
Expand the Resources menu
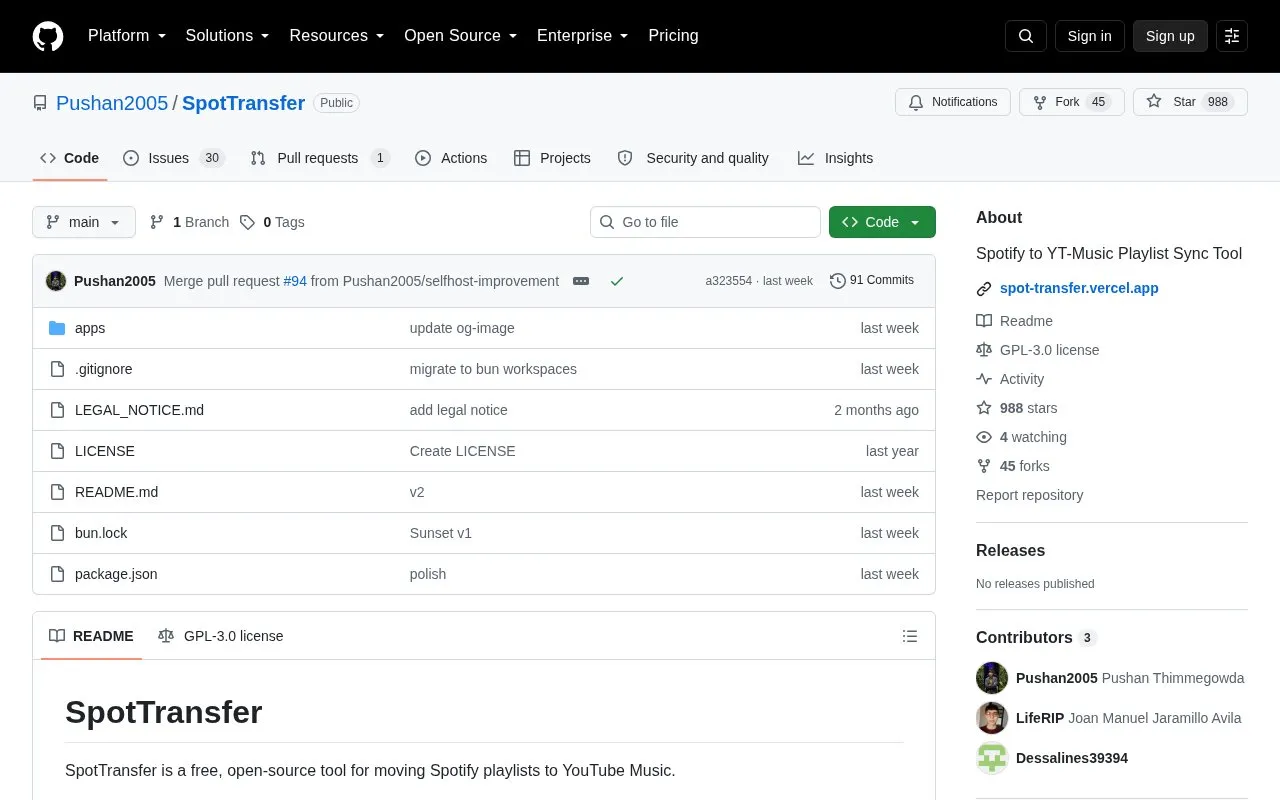pyautogui.click(x=337, y=36)
